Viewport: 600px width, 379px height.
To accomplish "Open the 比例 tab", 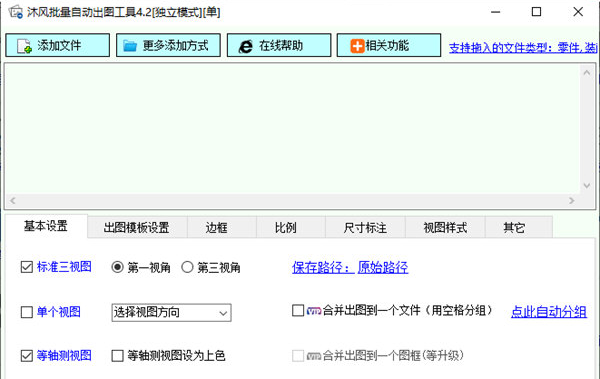I will (x=291, y=227).
